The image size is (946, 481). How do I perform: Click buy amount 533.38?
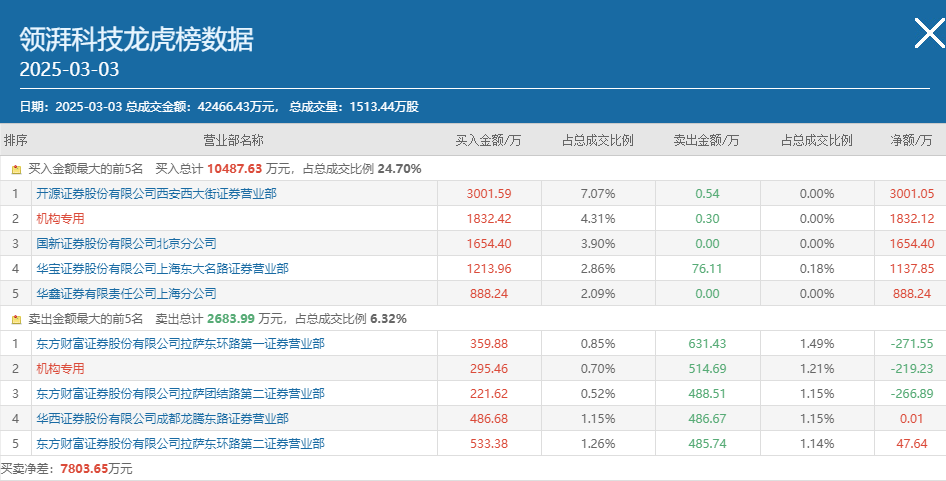489,444
